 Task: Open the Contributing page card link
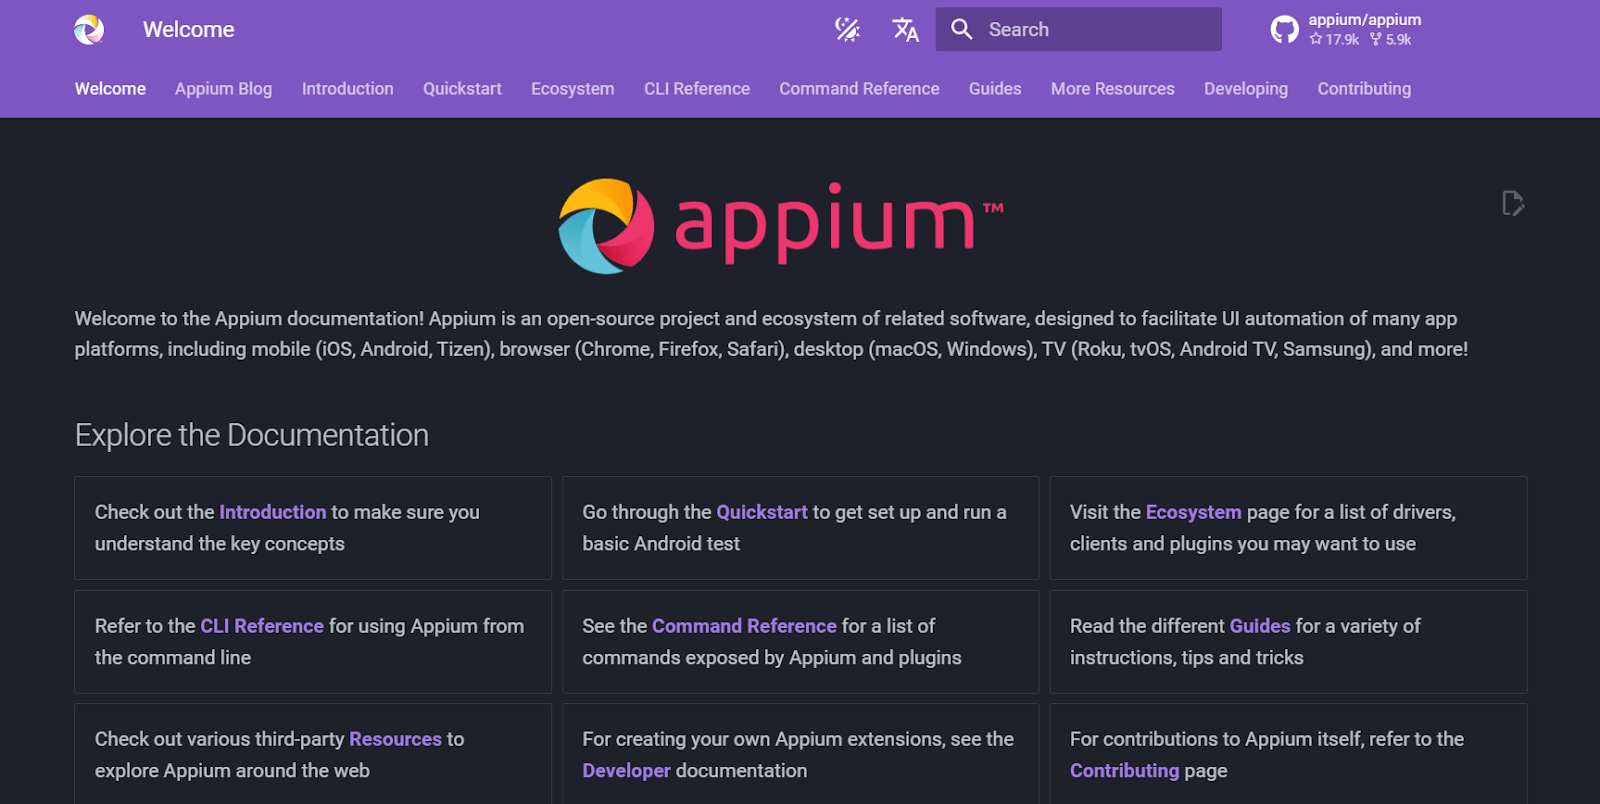point(1125,771)
